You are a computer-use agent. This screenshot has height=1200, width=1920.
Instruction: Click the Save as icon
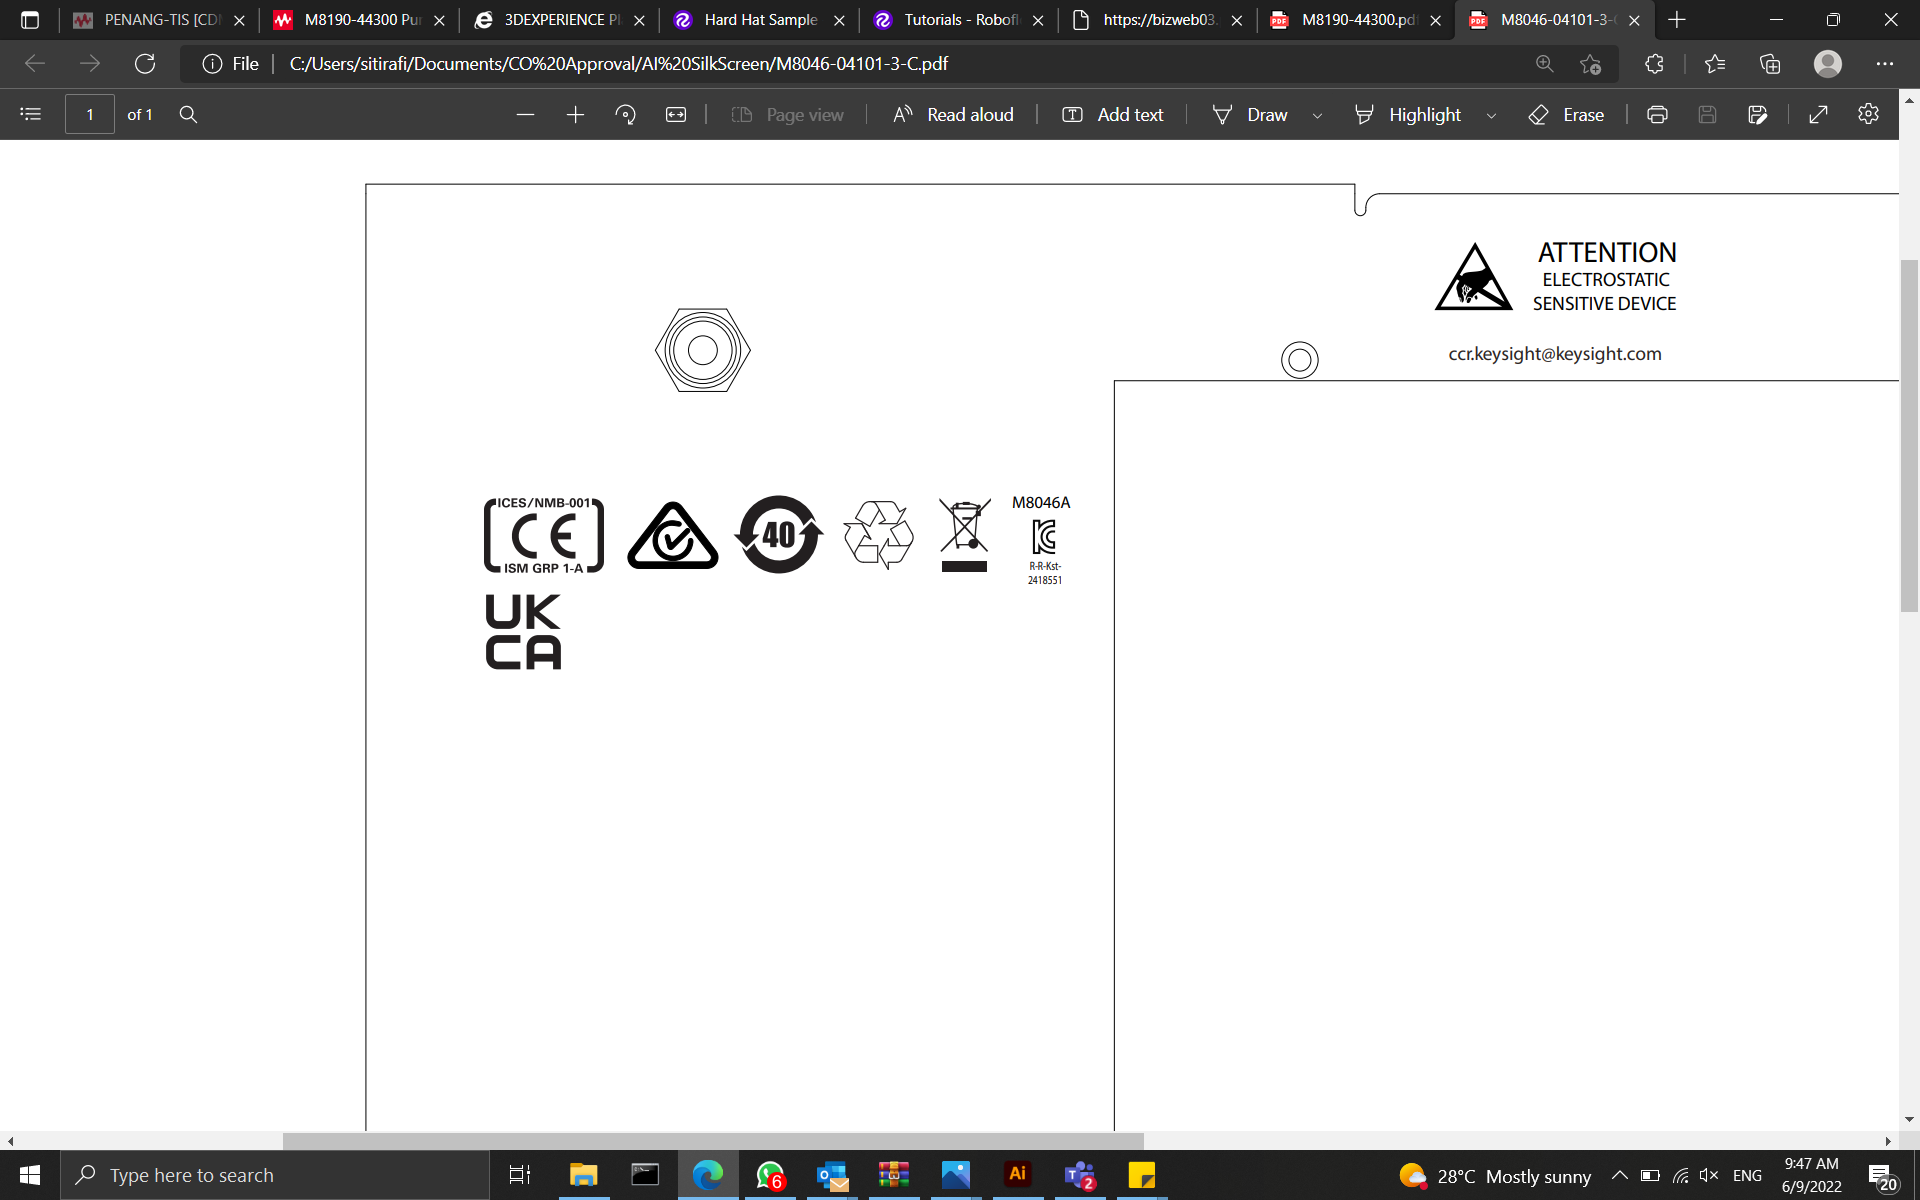[x=1757, y=115]
